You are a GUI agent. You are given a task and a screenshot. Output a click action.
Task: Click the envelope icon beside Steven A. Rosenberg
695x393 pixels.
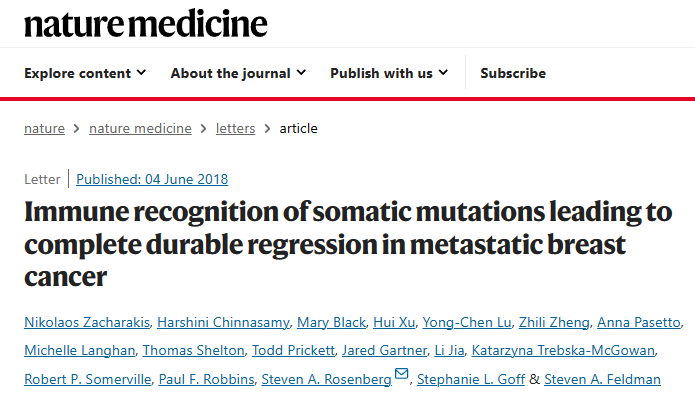click(x=401, y=374)
